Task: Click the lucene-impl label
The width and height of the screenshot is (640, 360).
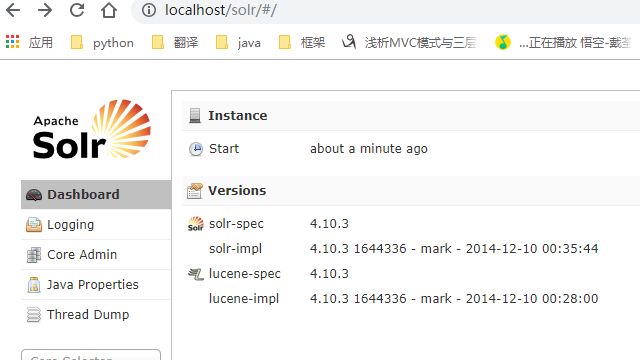Action: point(244,298)
